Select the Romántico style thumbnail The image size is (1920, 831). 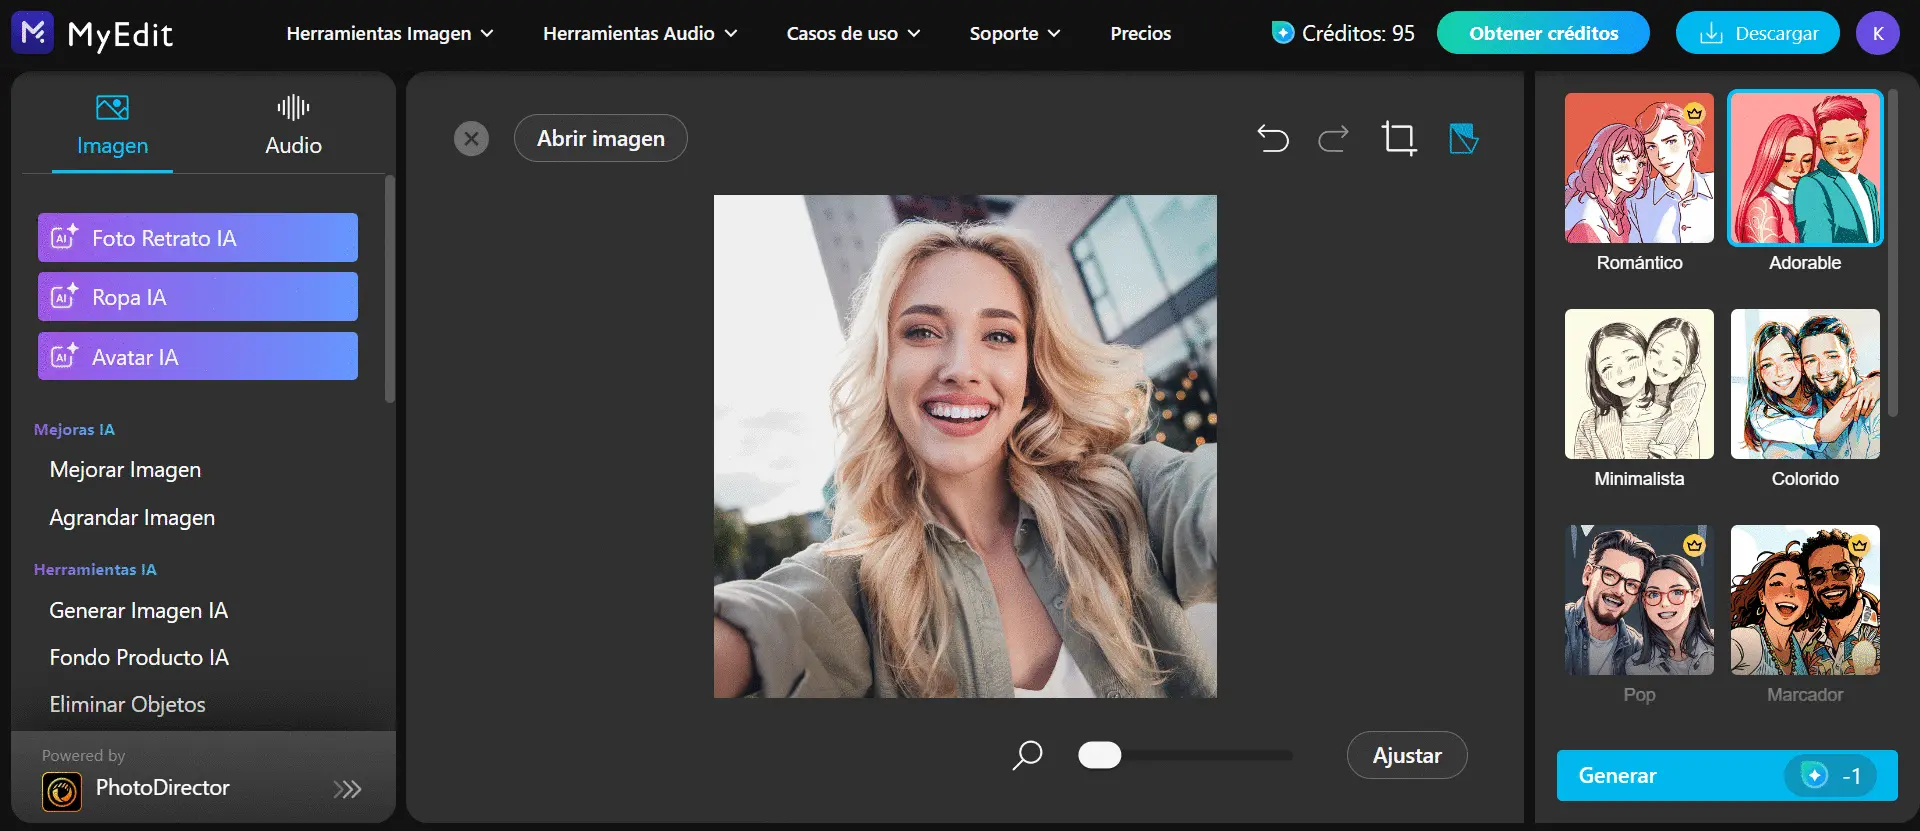pyautogui.click(x=1639, y=168)
